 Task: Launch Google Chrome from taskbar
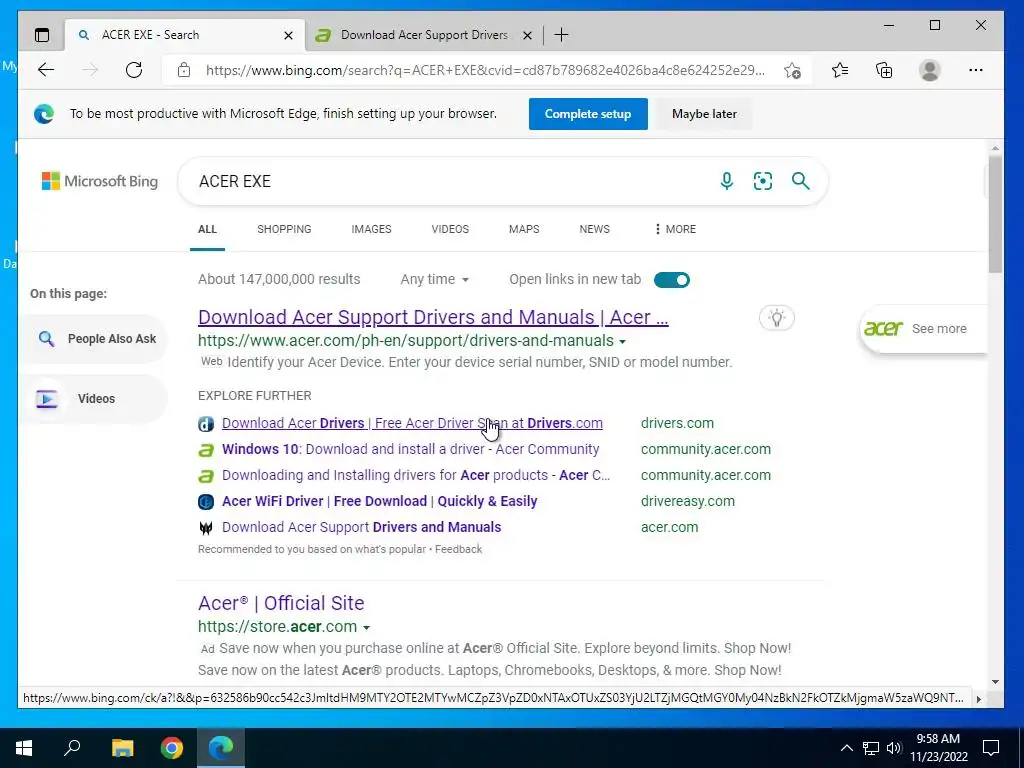pyautogui.click(x=172, y=748)
